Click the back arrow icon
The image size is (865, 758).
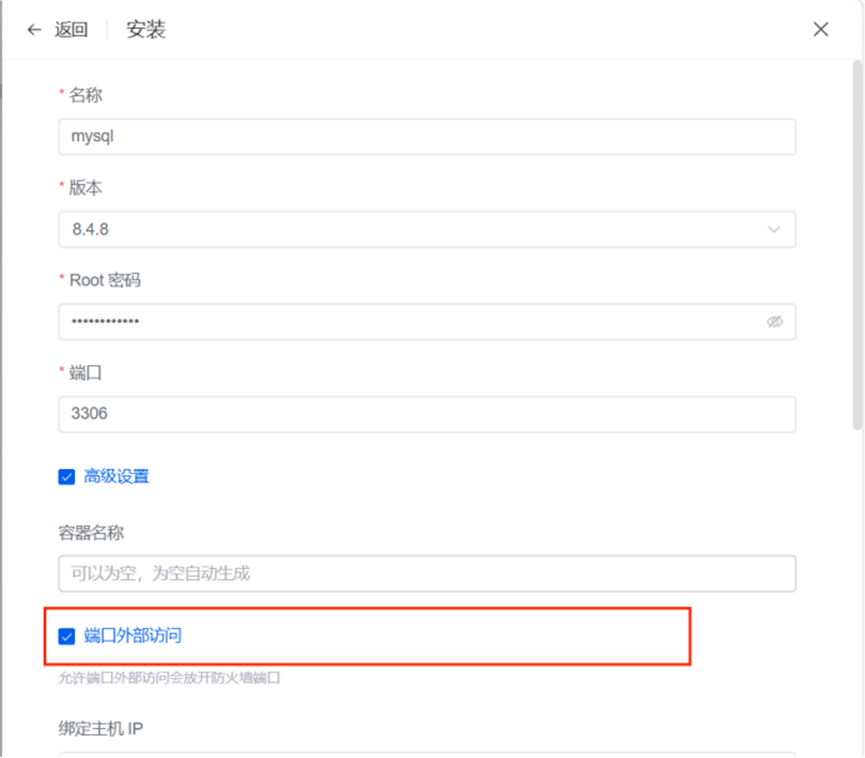click(34, 30)
